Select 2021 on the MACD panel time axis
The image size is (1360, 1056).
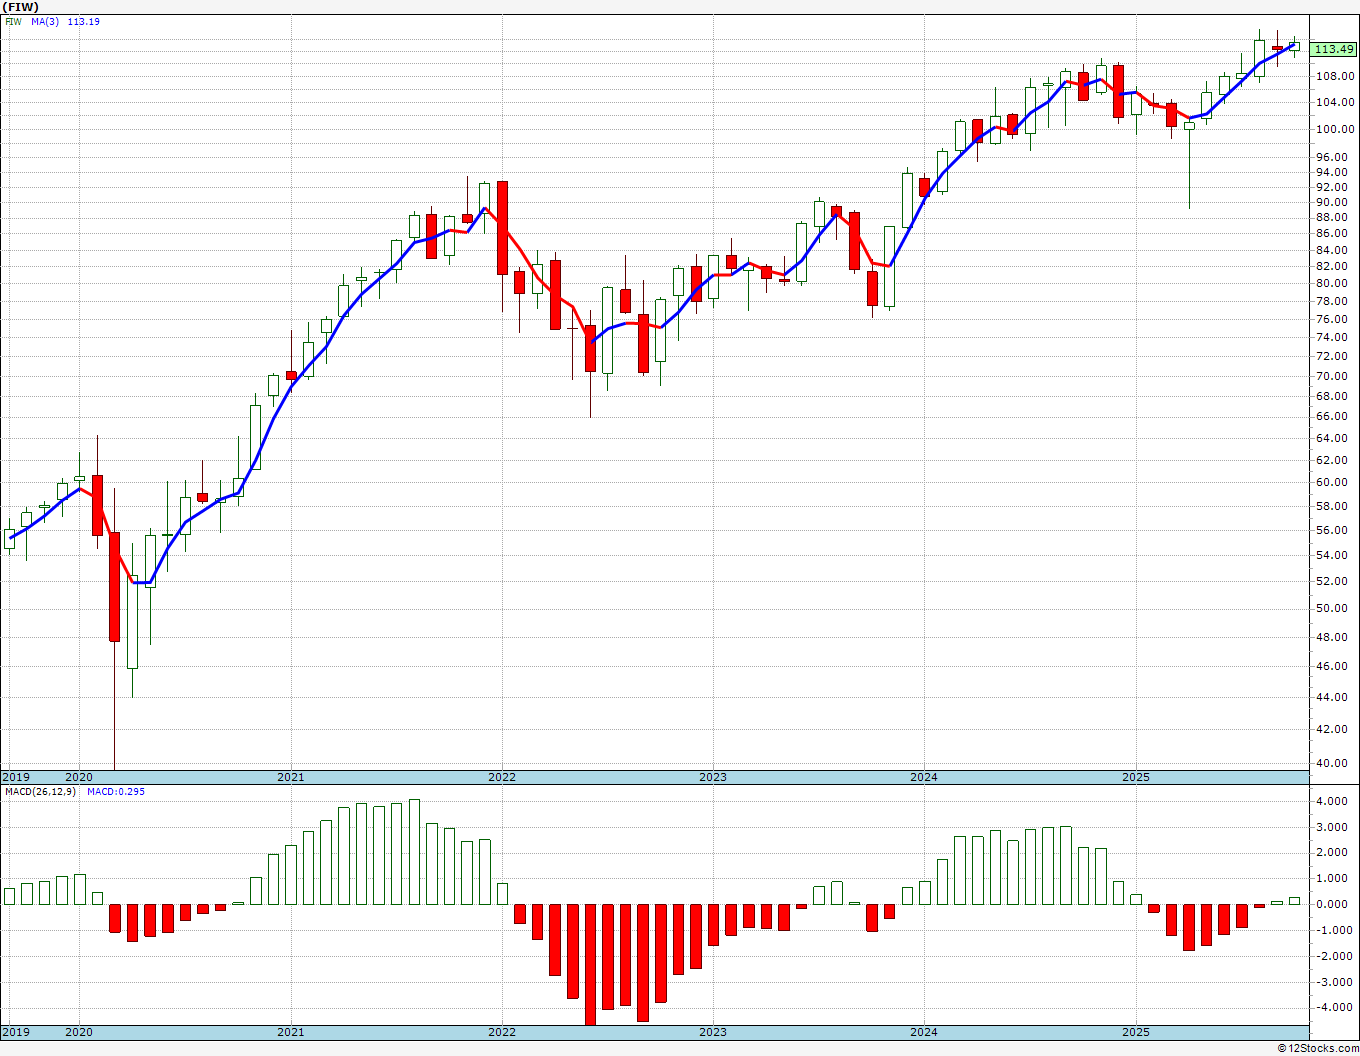(291, 1031)
